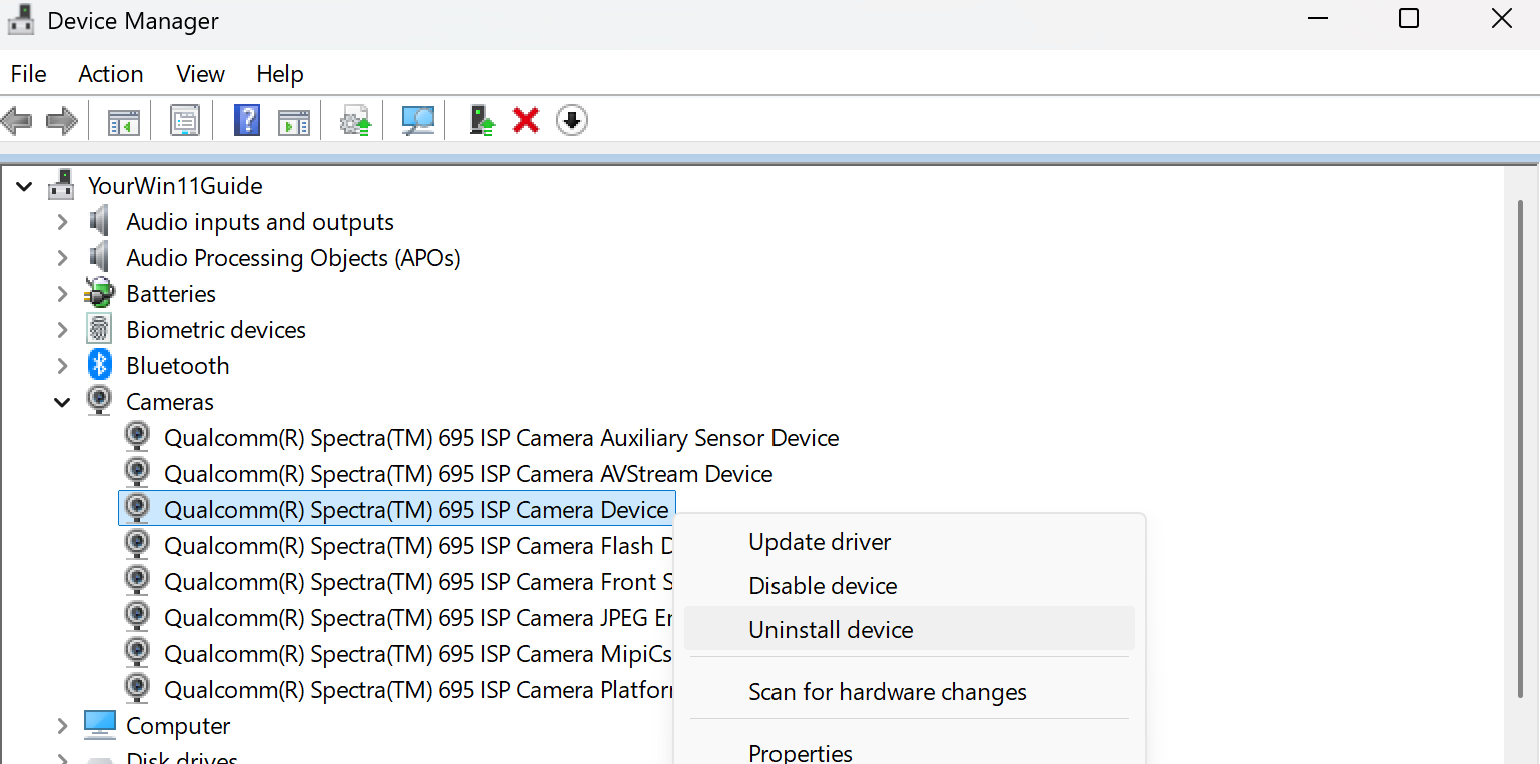Click the Computer category monitor icon

click(x=99, y=725)
